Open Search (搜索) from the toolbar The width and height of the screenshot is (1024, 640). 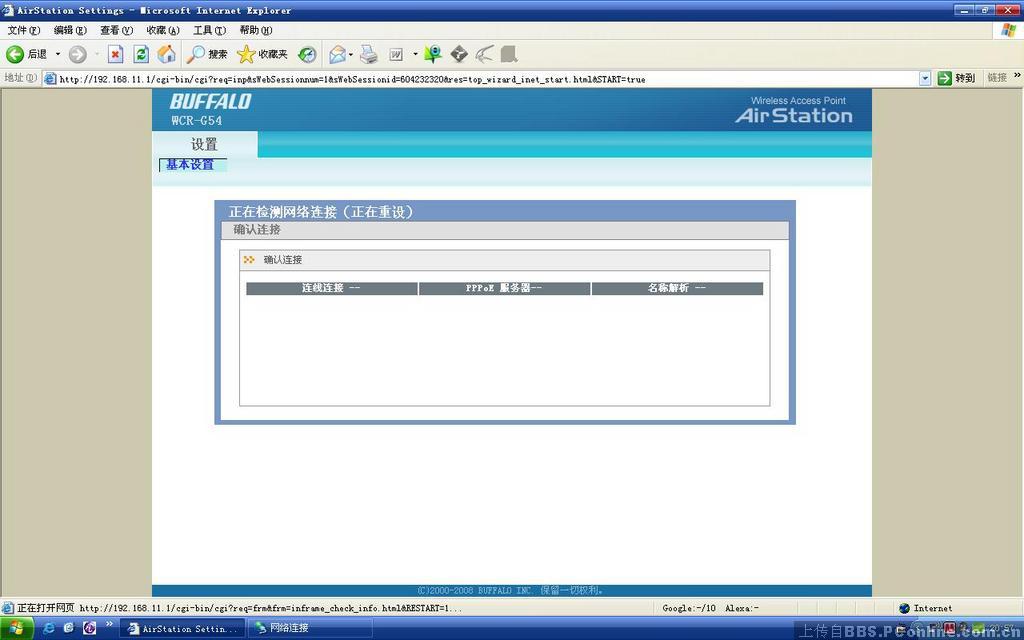click(208, 54)
